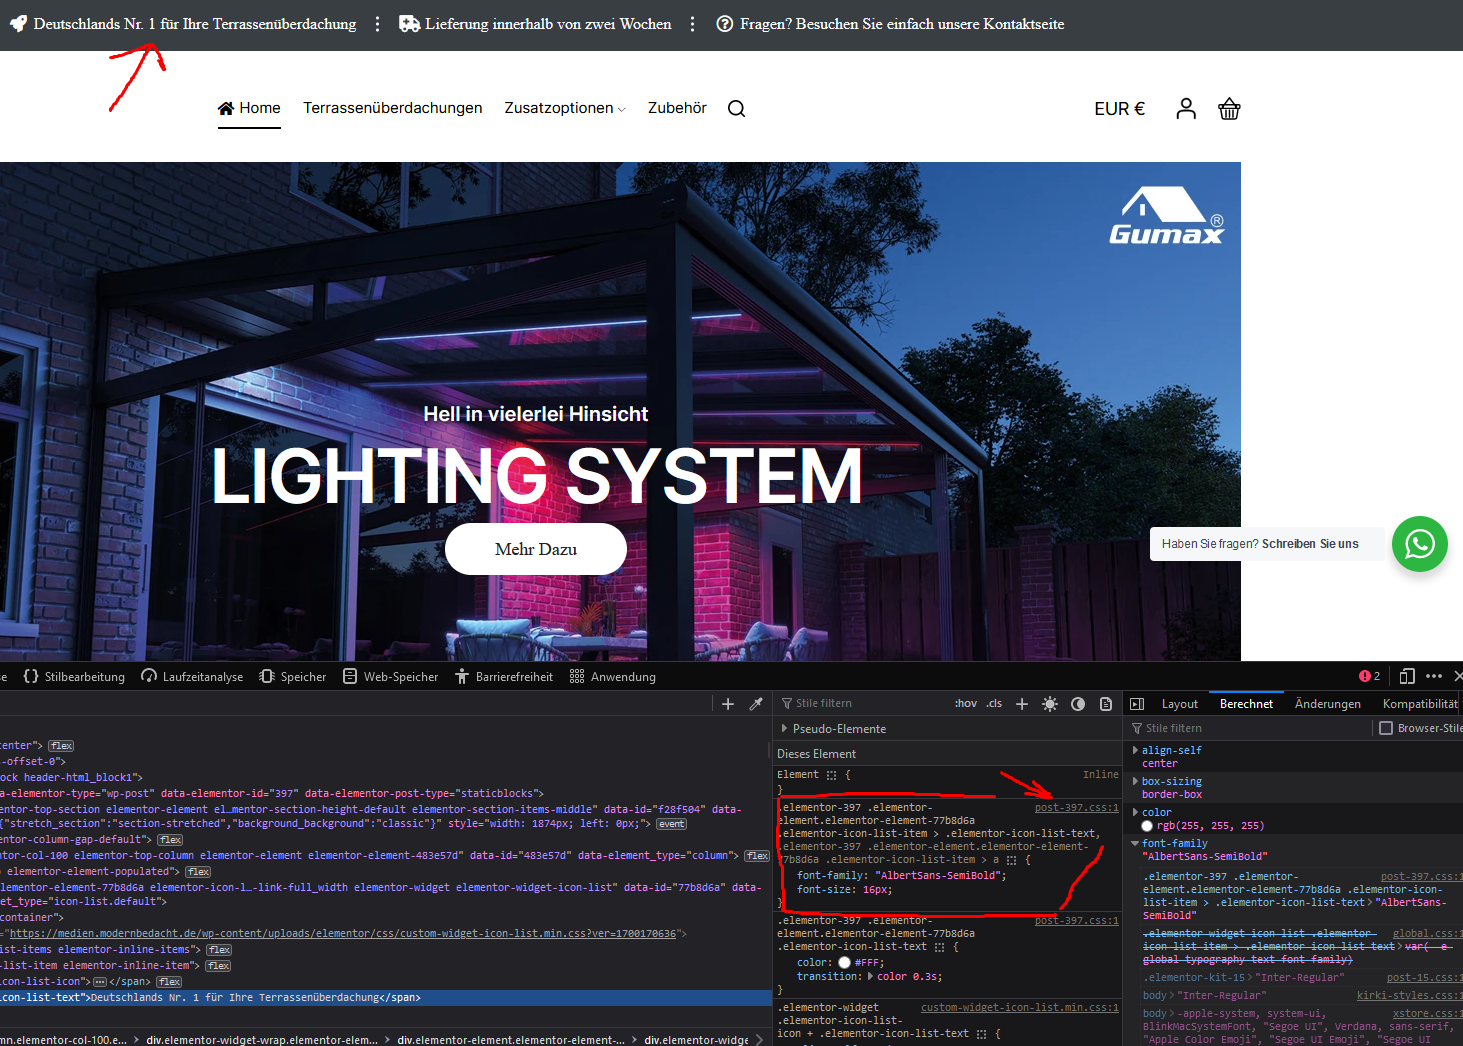Open Terrassenüberdachungen navigation link
Screen dimensions: 1463x1046
point(393,108)
